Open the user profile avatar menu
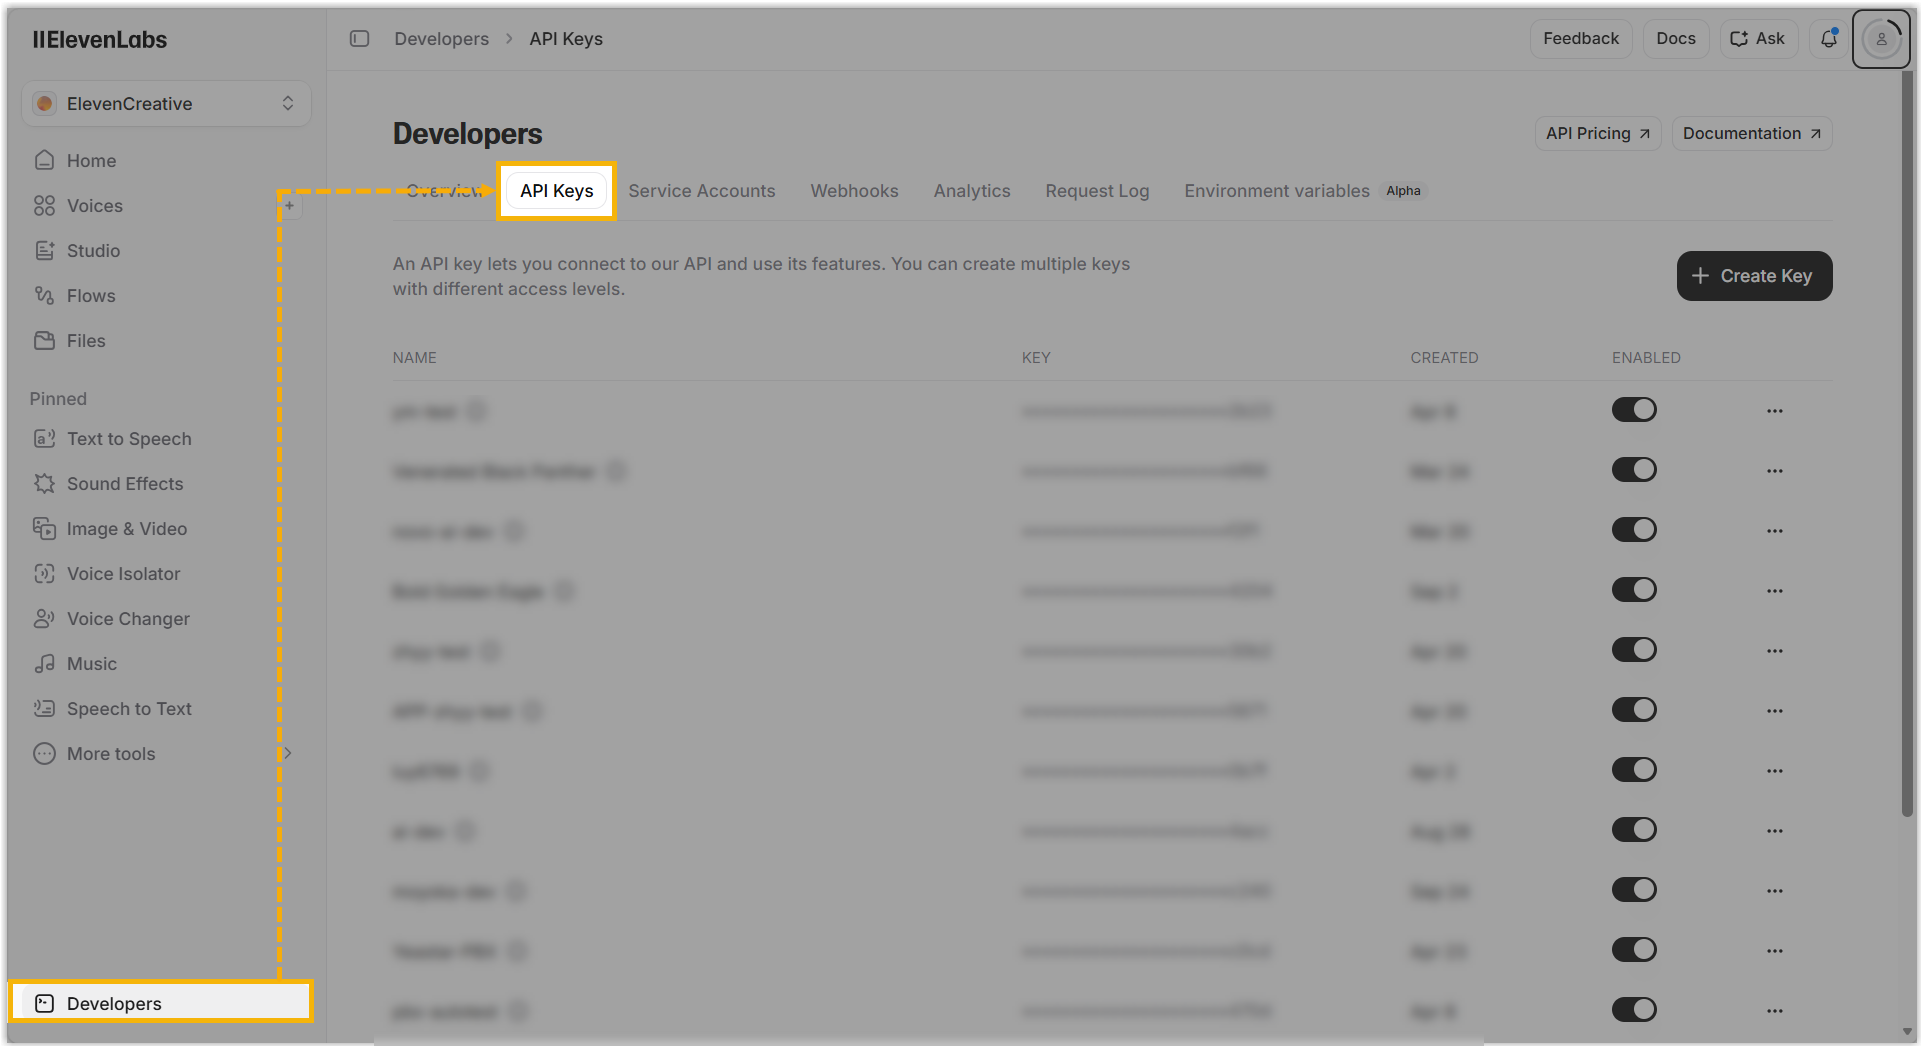This screenshot has height=1046, width=1921. click(x=1881, y=38)
